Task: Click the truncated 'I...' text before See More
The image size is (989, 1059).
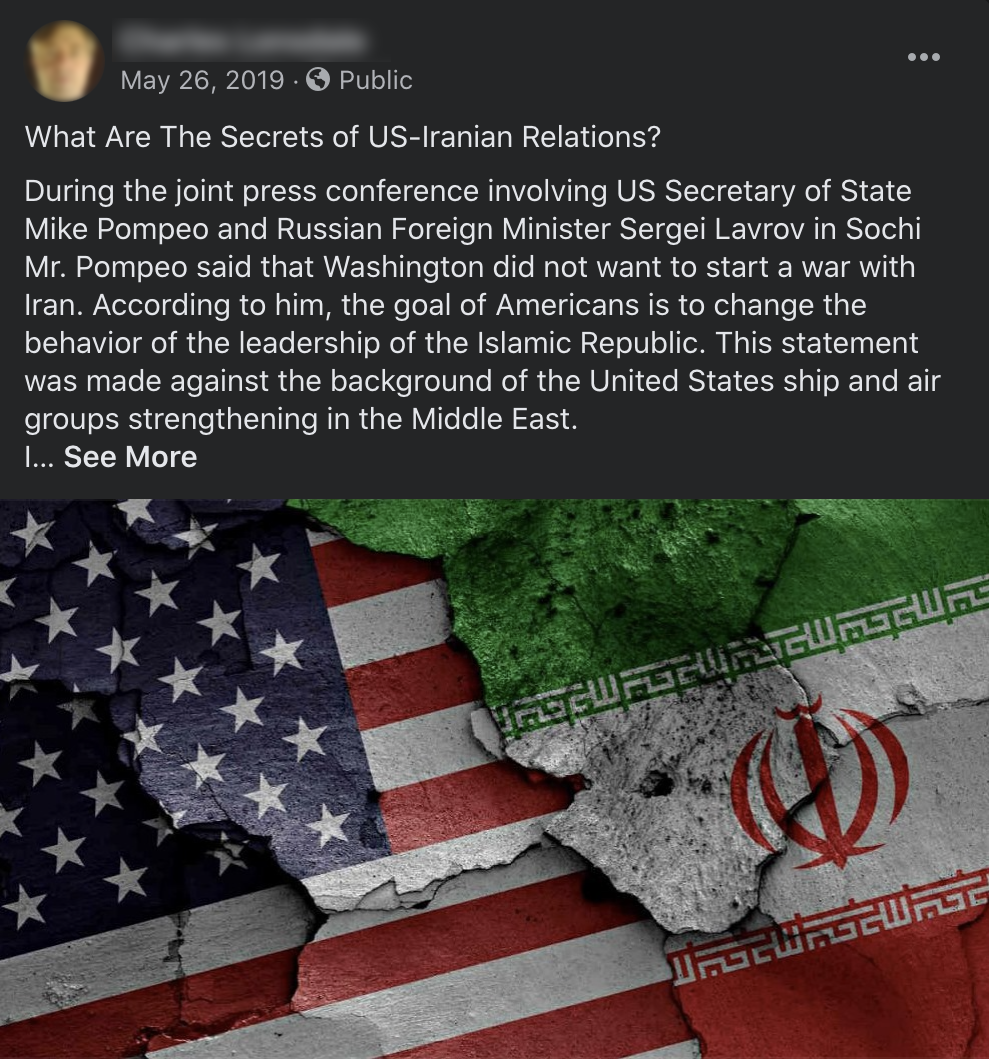Action: pyautogui.click(x=39, y=457)
